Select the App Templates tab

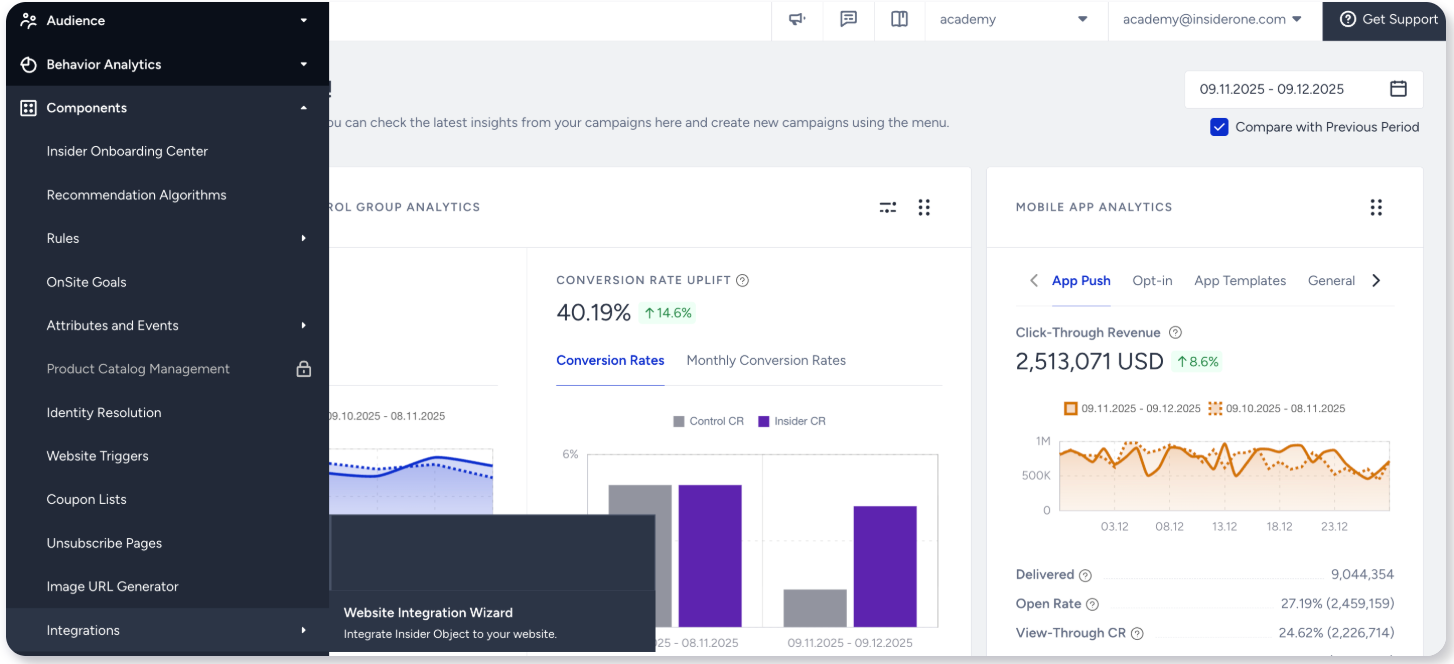1240,281
